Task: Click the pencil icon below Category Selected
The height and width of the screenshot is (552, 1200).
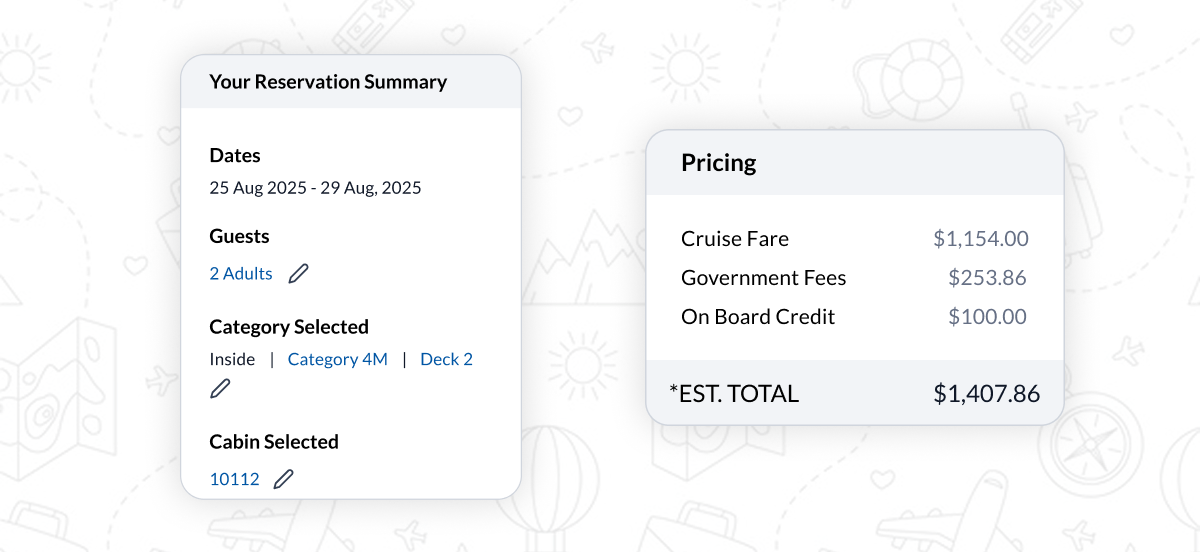Action: point(220,389)
